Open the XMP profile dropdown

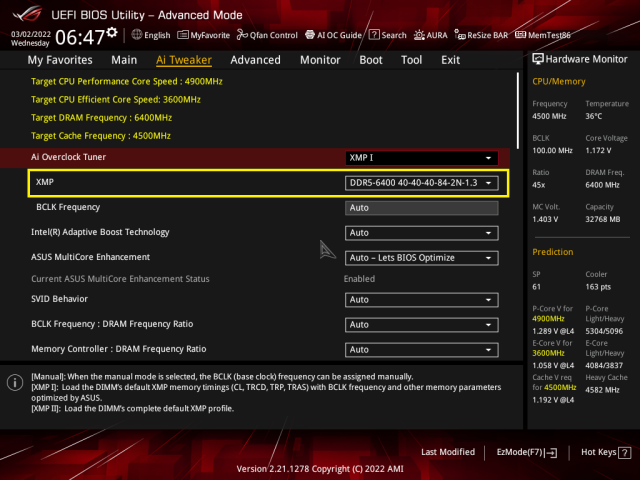(421, 183)
